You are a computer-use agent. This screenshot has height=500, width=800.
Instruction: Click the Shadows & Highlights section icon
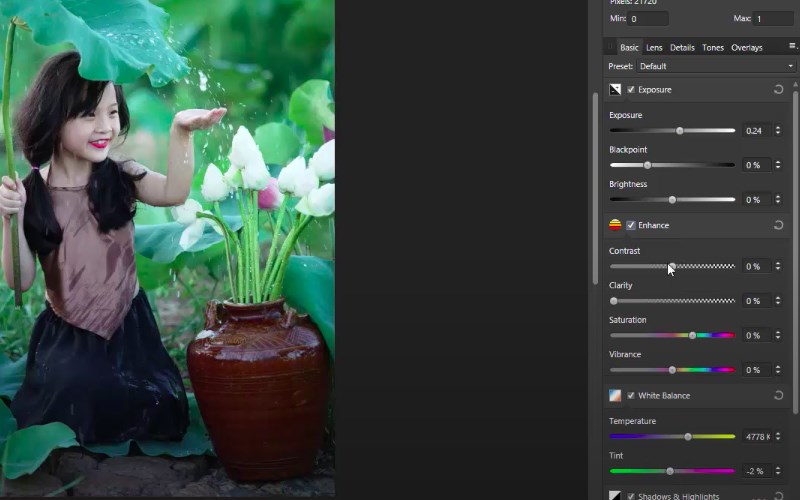point(615,496)
